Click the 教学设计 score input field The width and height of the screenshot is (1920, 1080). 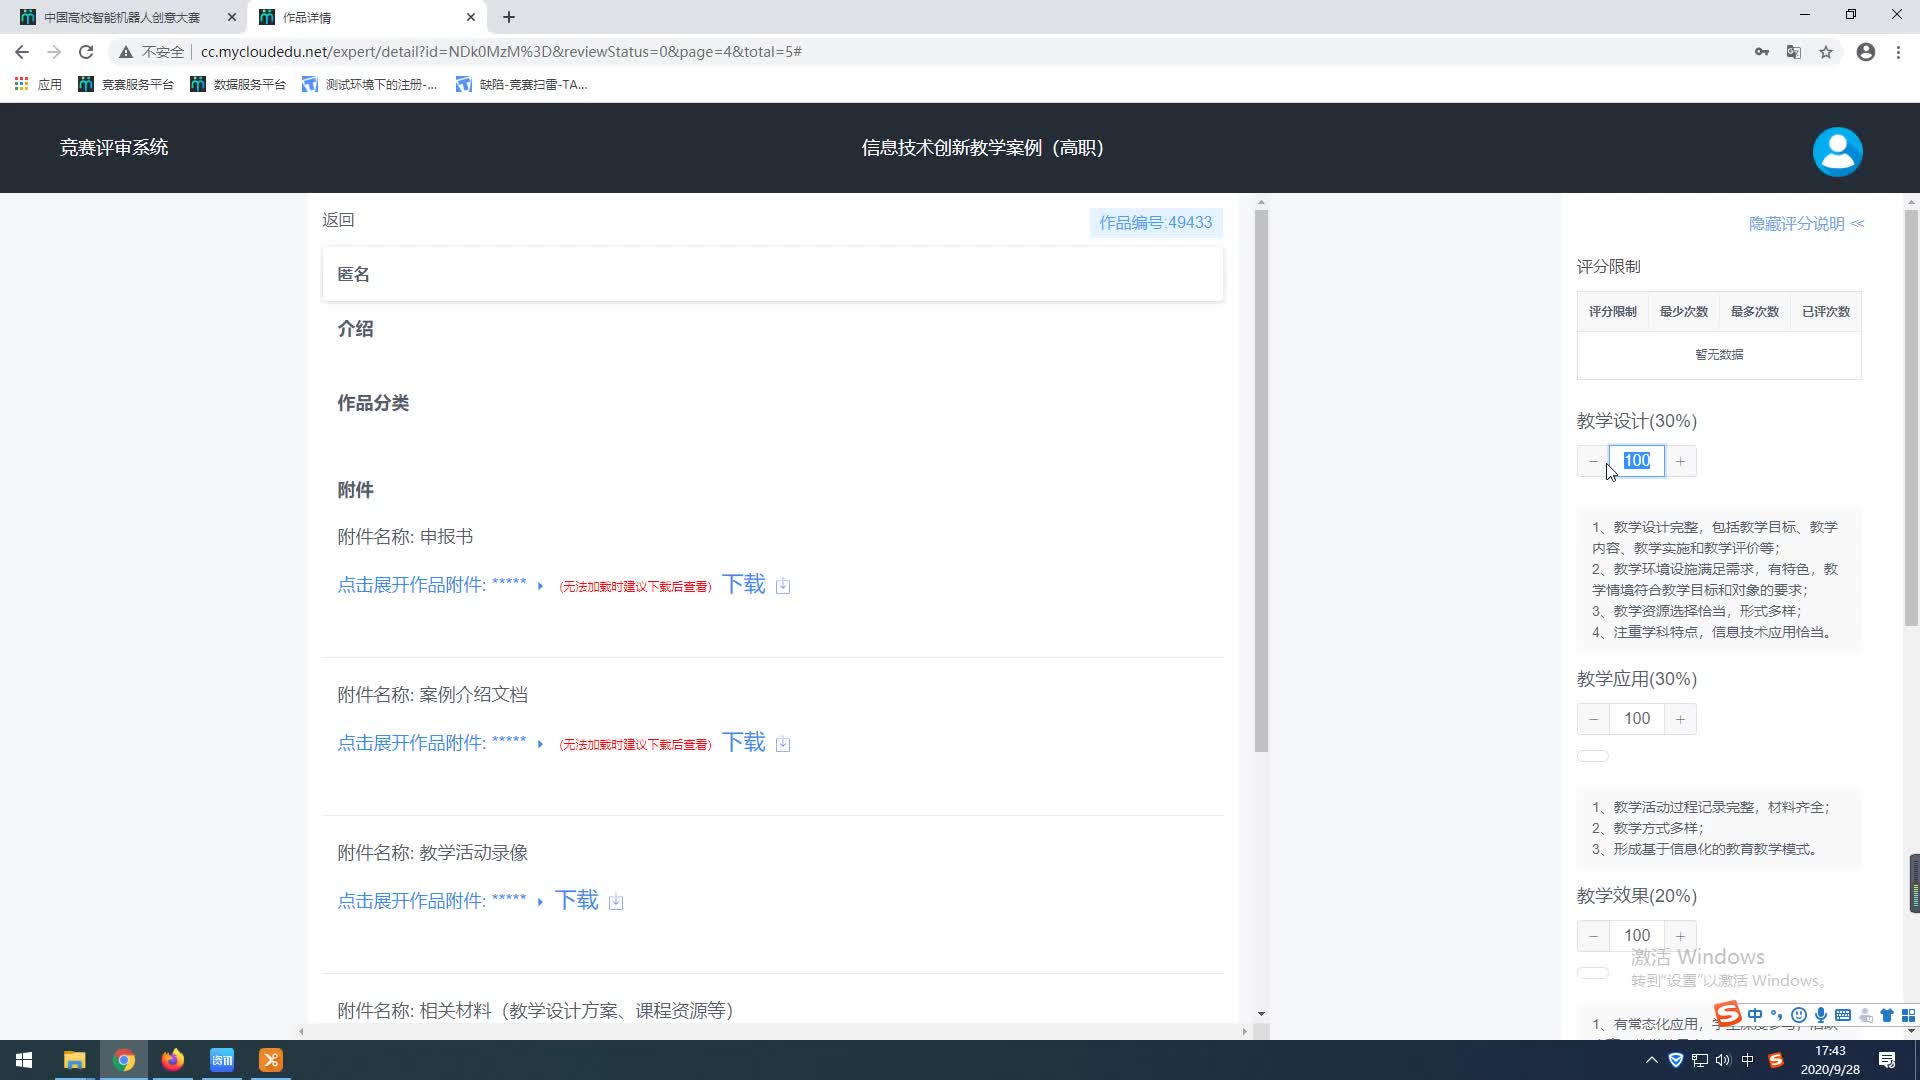click(1637, 461)
